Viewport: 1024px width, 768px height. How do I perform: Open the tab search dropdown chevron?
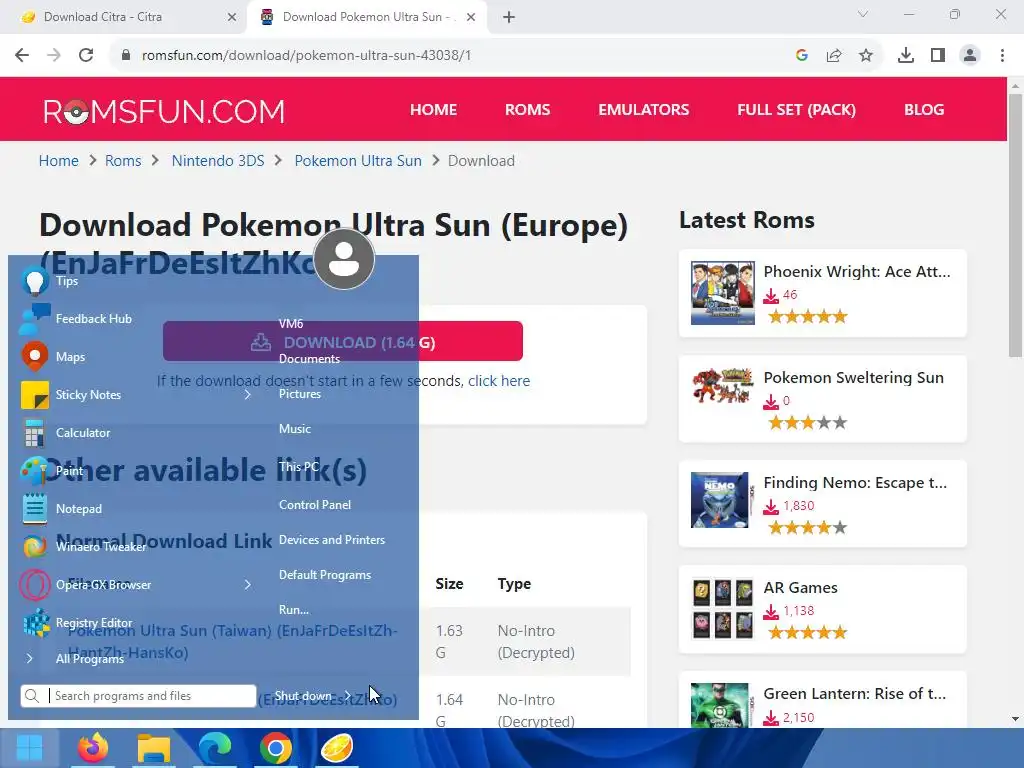click(863, 14)
